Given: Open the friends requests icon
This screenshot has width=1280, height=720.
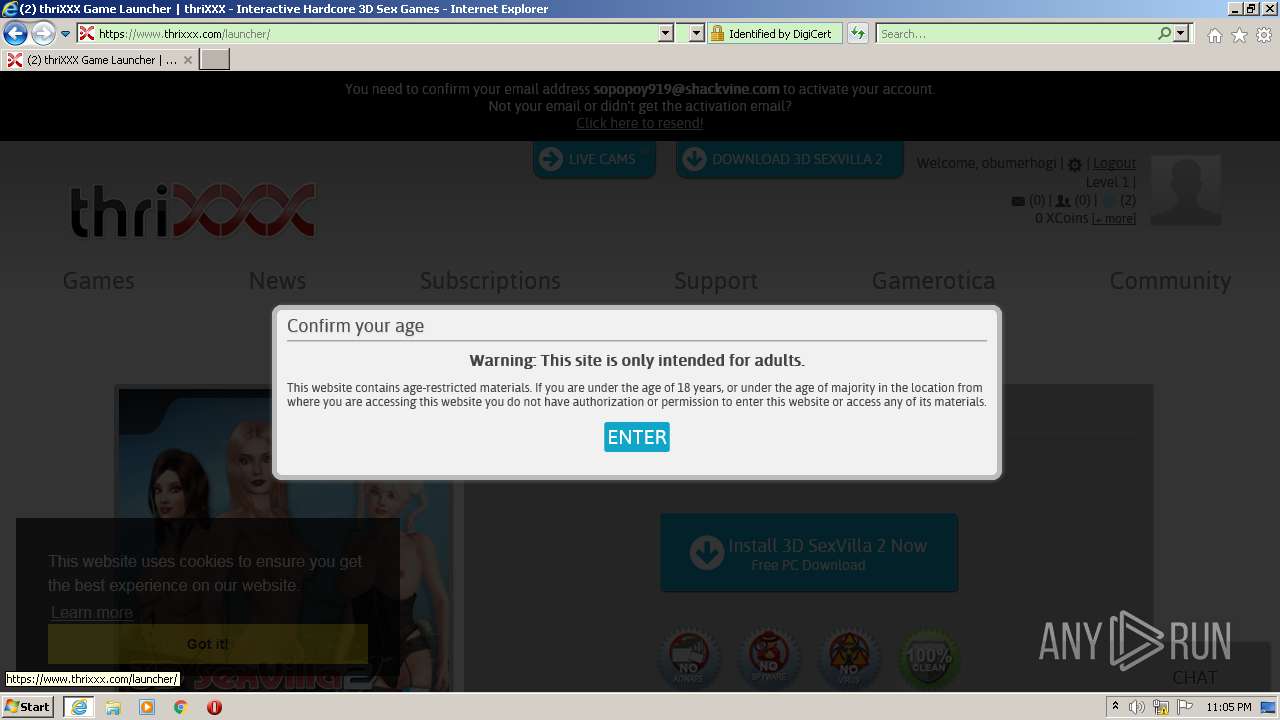Looking at the screenshot, I should pyautogui.click(x=1063, y=201).
